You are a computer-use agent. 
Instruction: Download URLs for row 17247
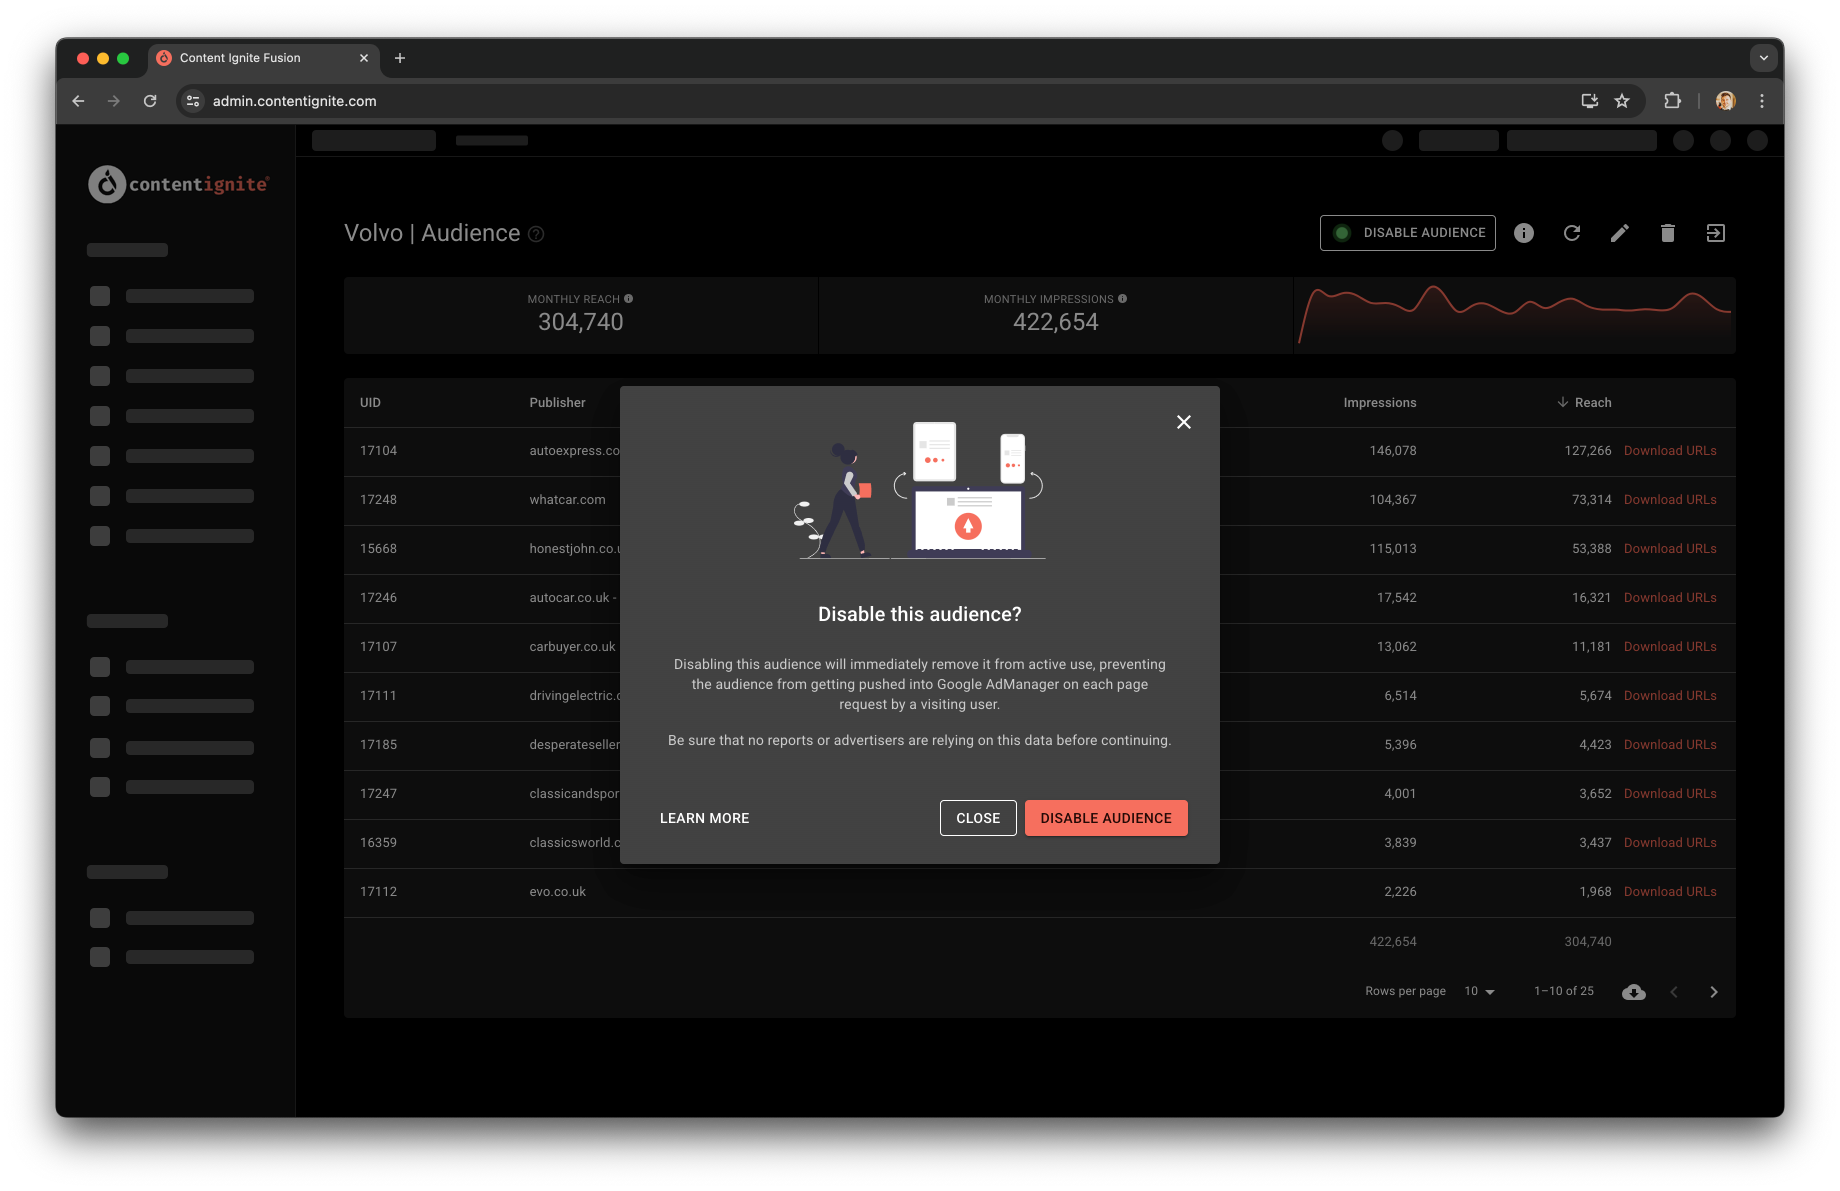tap(1670, 794)
